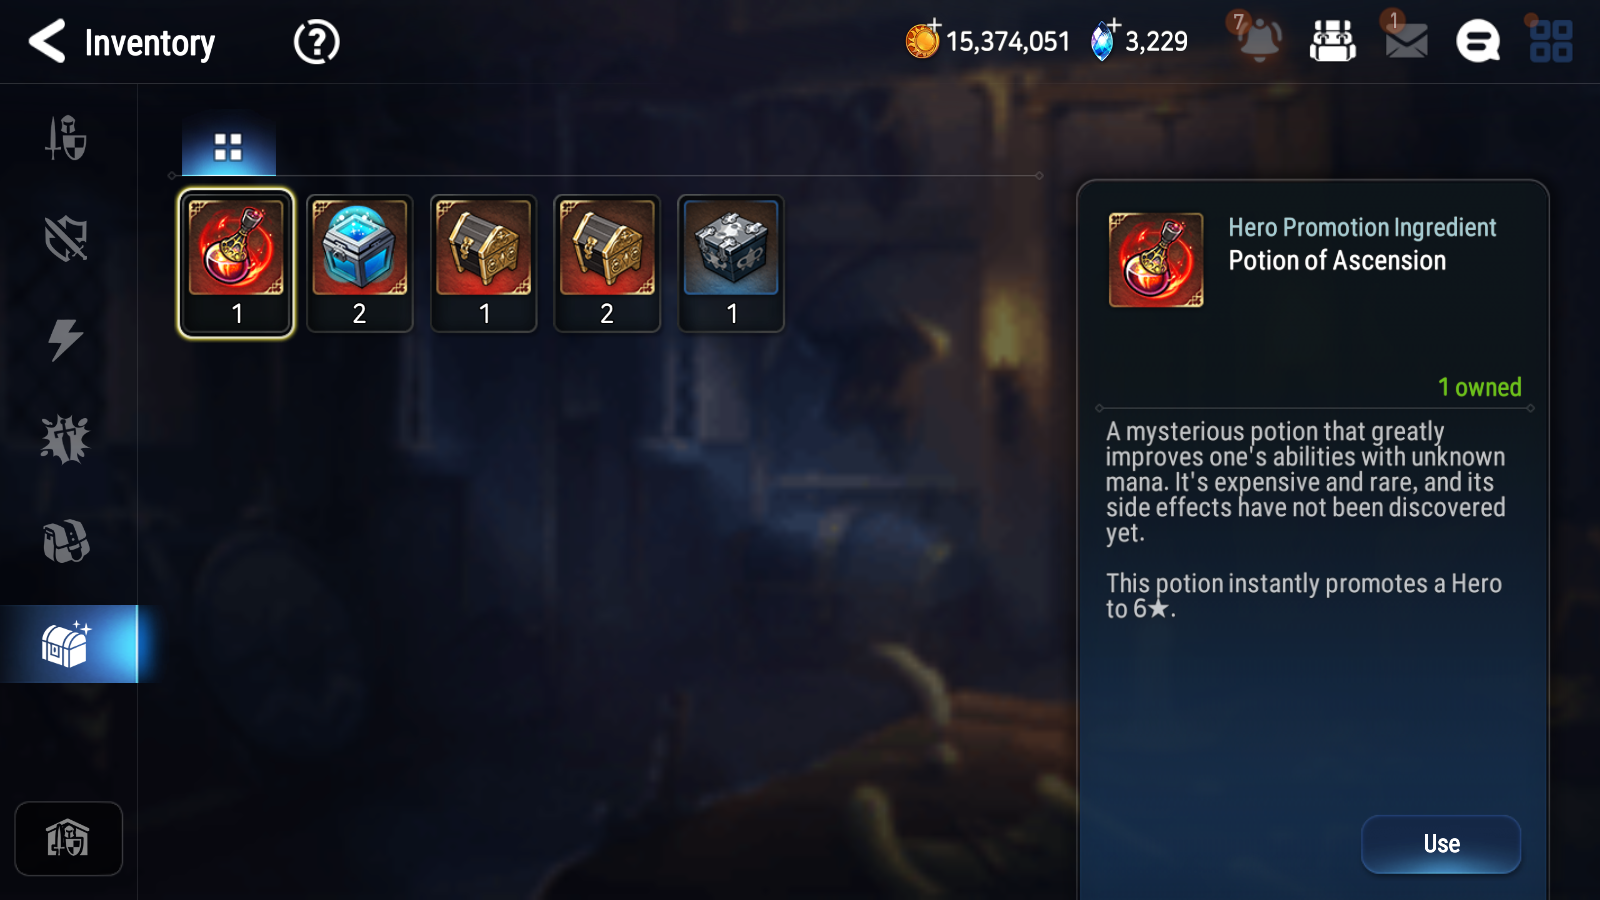1600x900 pixels.
Task: Select the treasure chest special items tab
Action: coord(68,644)
